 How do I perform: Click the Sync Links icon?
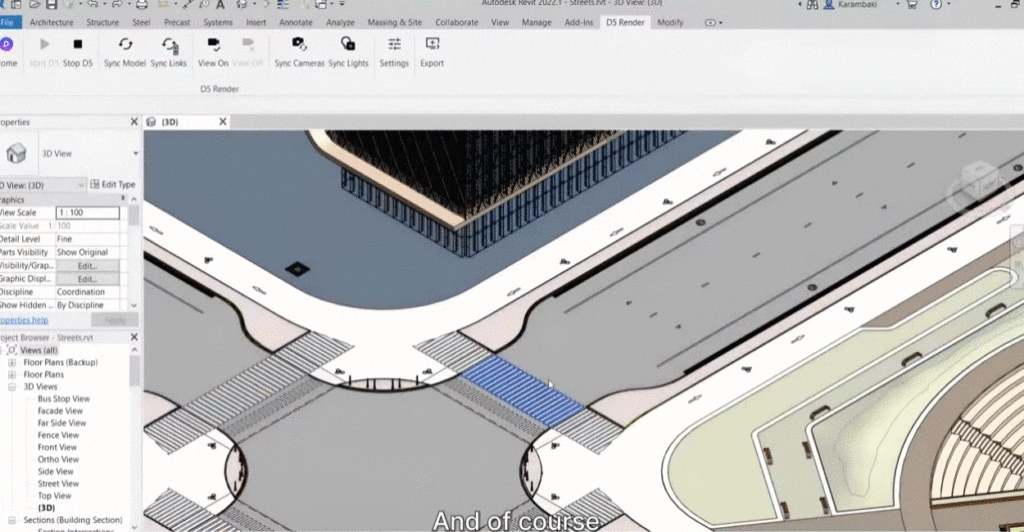169,45
